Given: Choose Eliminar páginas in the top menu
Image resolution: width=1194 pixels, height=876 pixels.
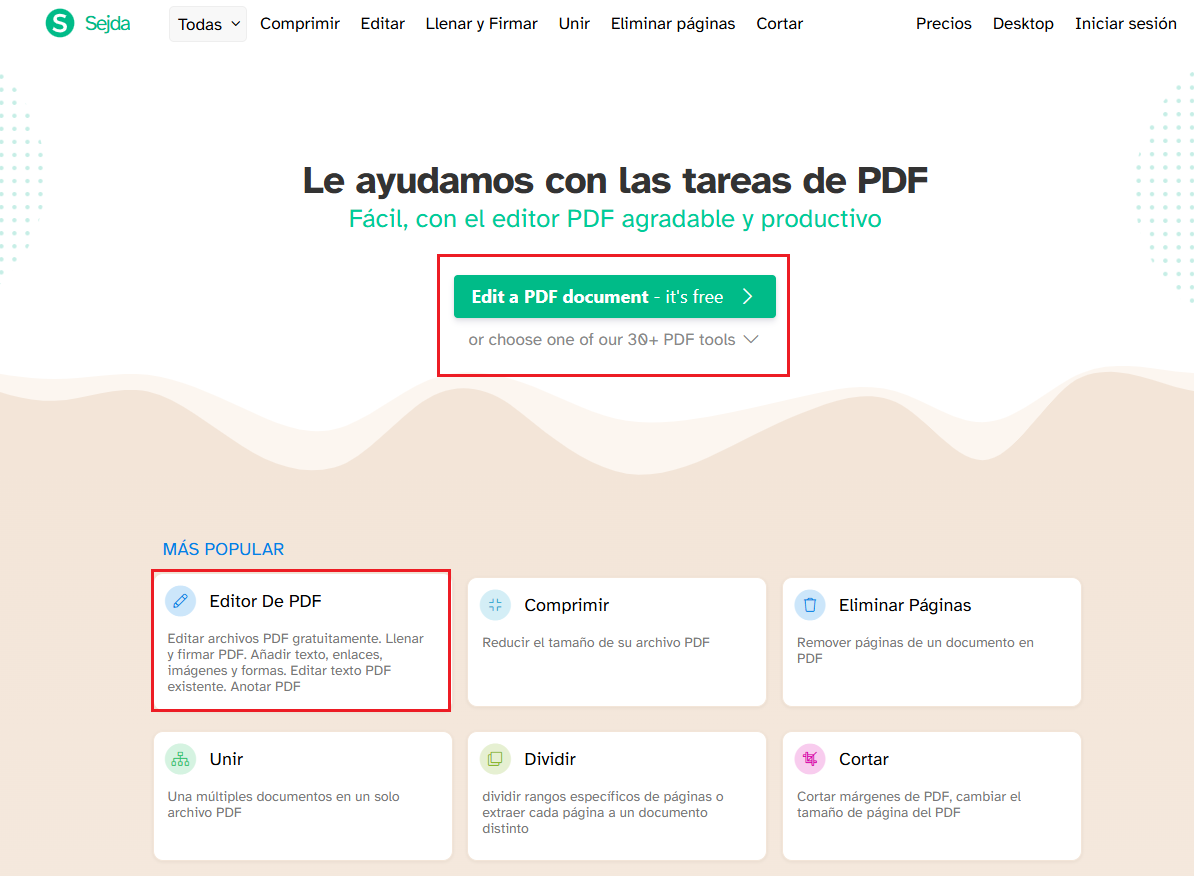Looking at the screenshot, I should click(673, 23).
